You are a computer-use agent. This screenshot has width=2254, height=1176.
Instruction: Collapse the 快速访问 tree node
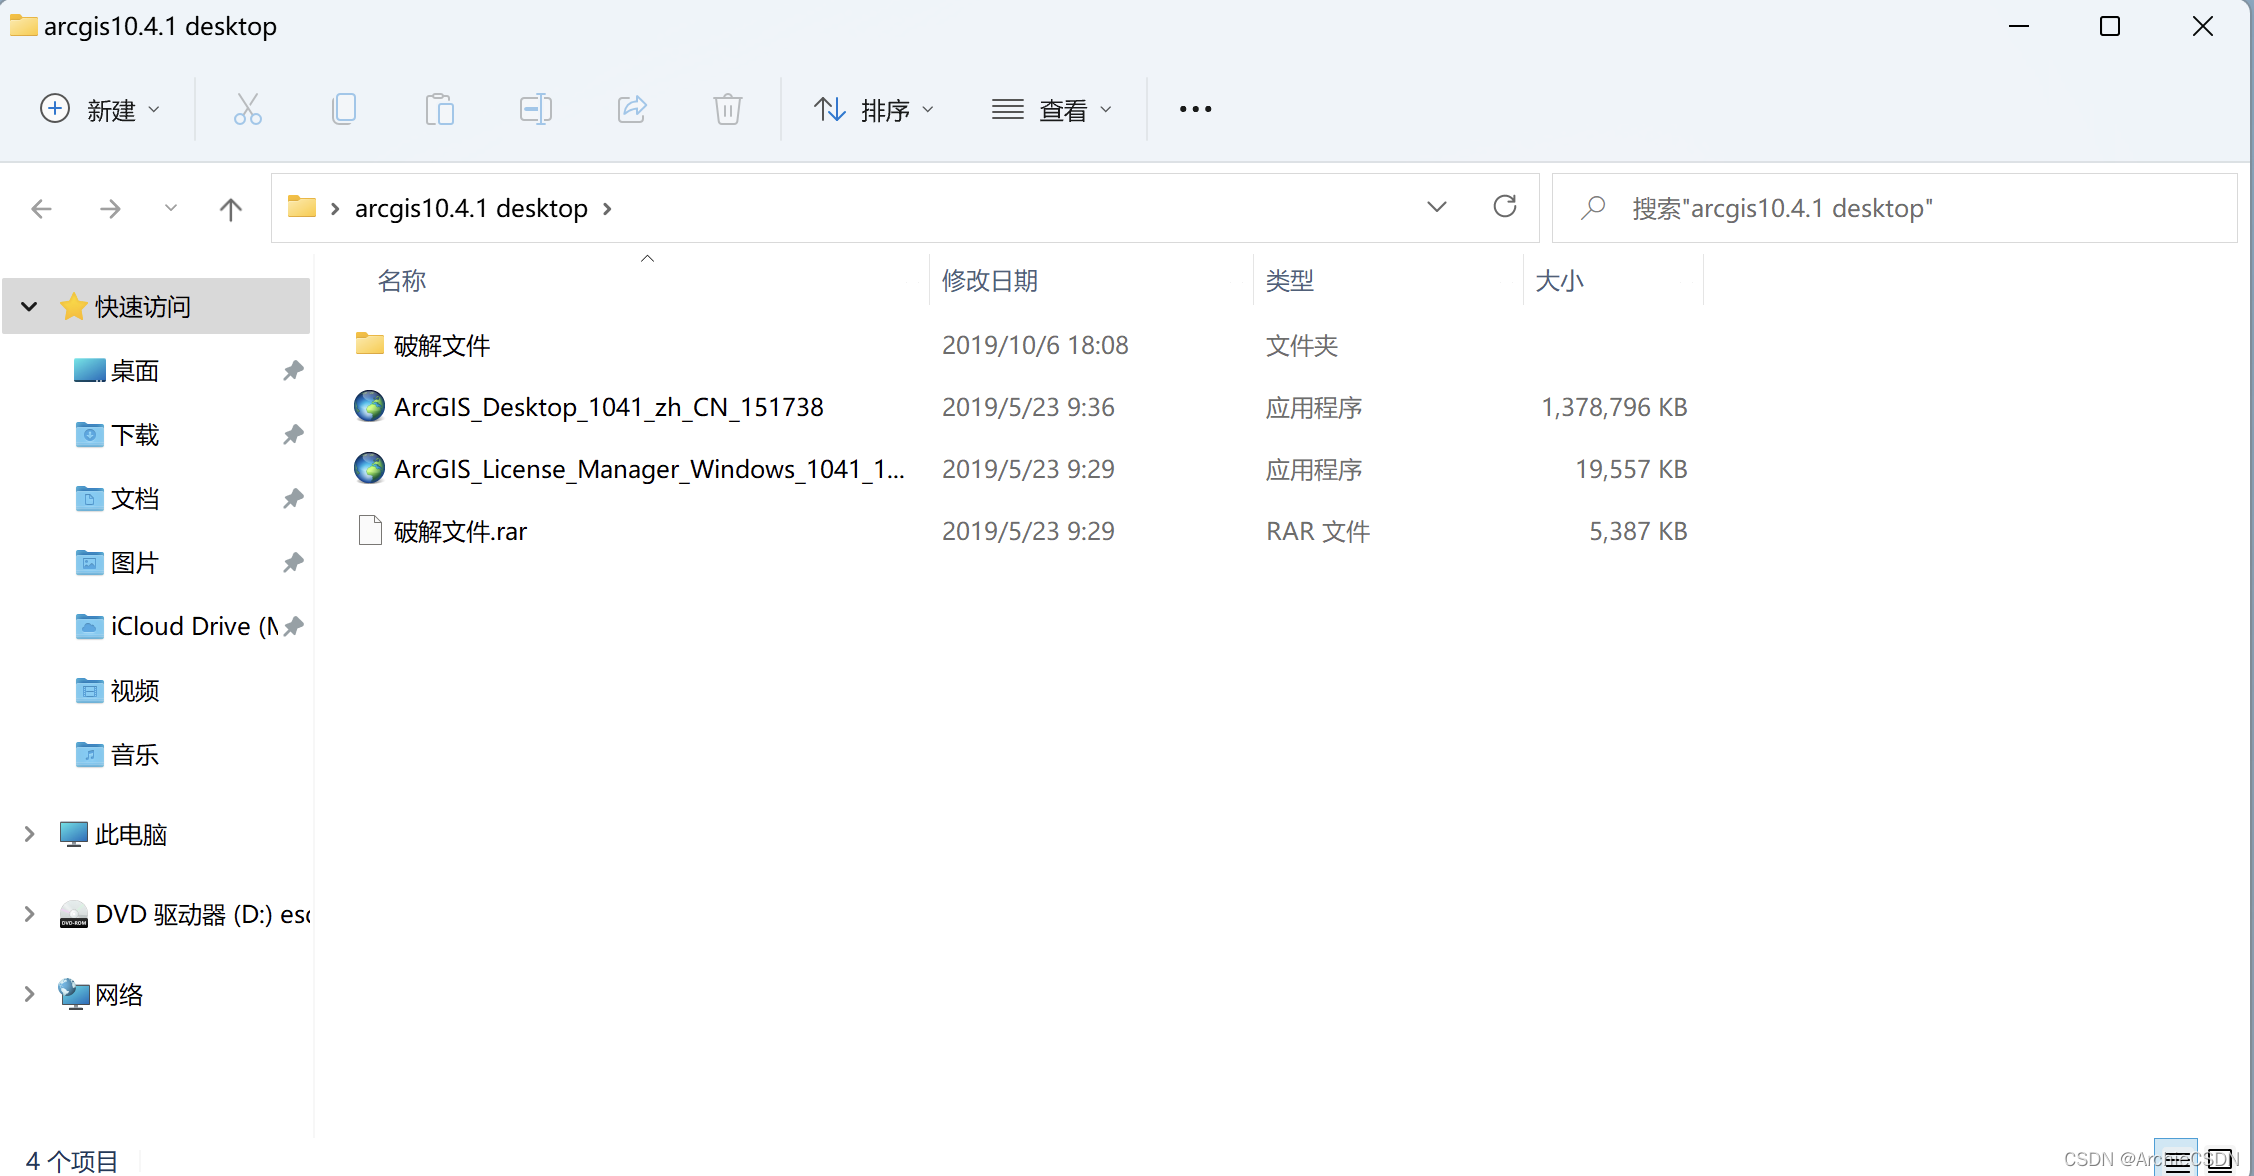(29, 306)
